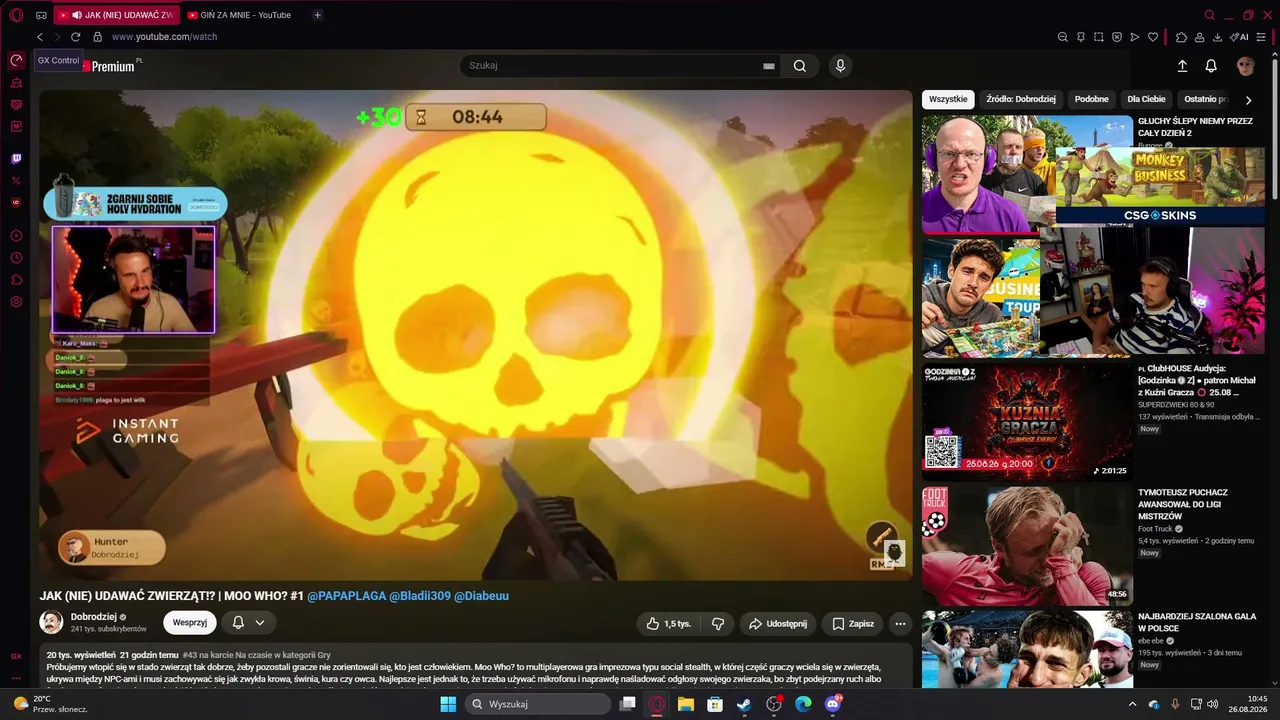Screen dimensions: 1280x720
Task: Open the sidebar settings gear
Action: pos(16,302)
